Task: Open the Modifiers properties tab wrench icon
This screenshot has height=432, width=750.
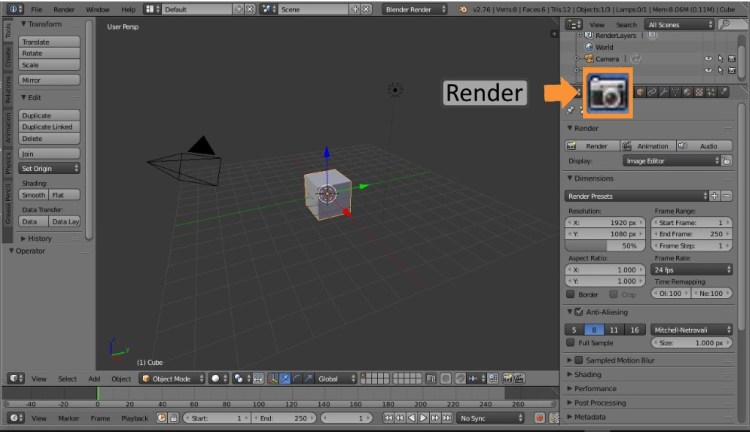Action: point(663,92)
